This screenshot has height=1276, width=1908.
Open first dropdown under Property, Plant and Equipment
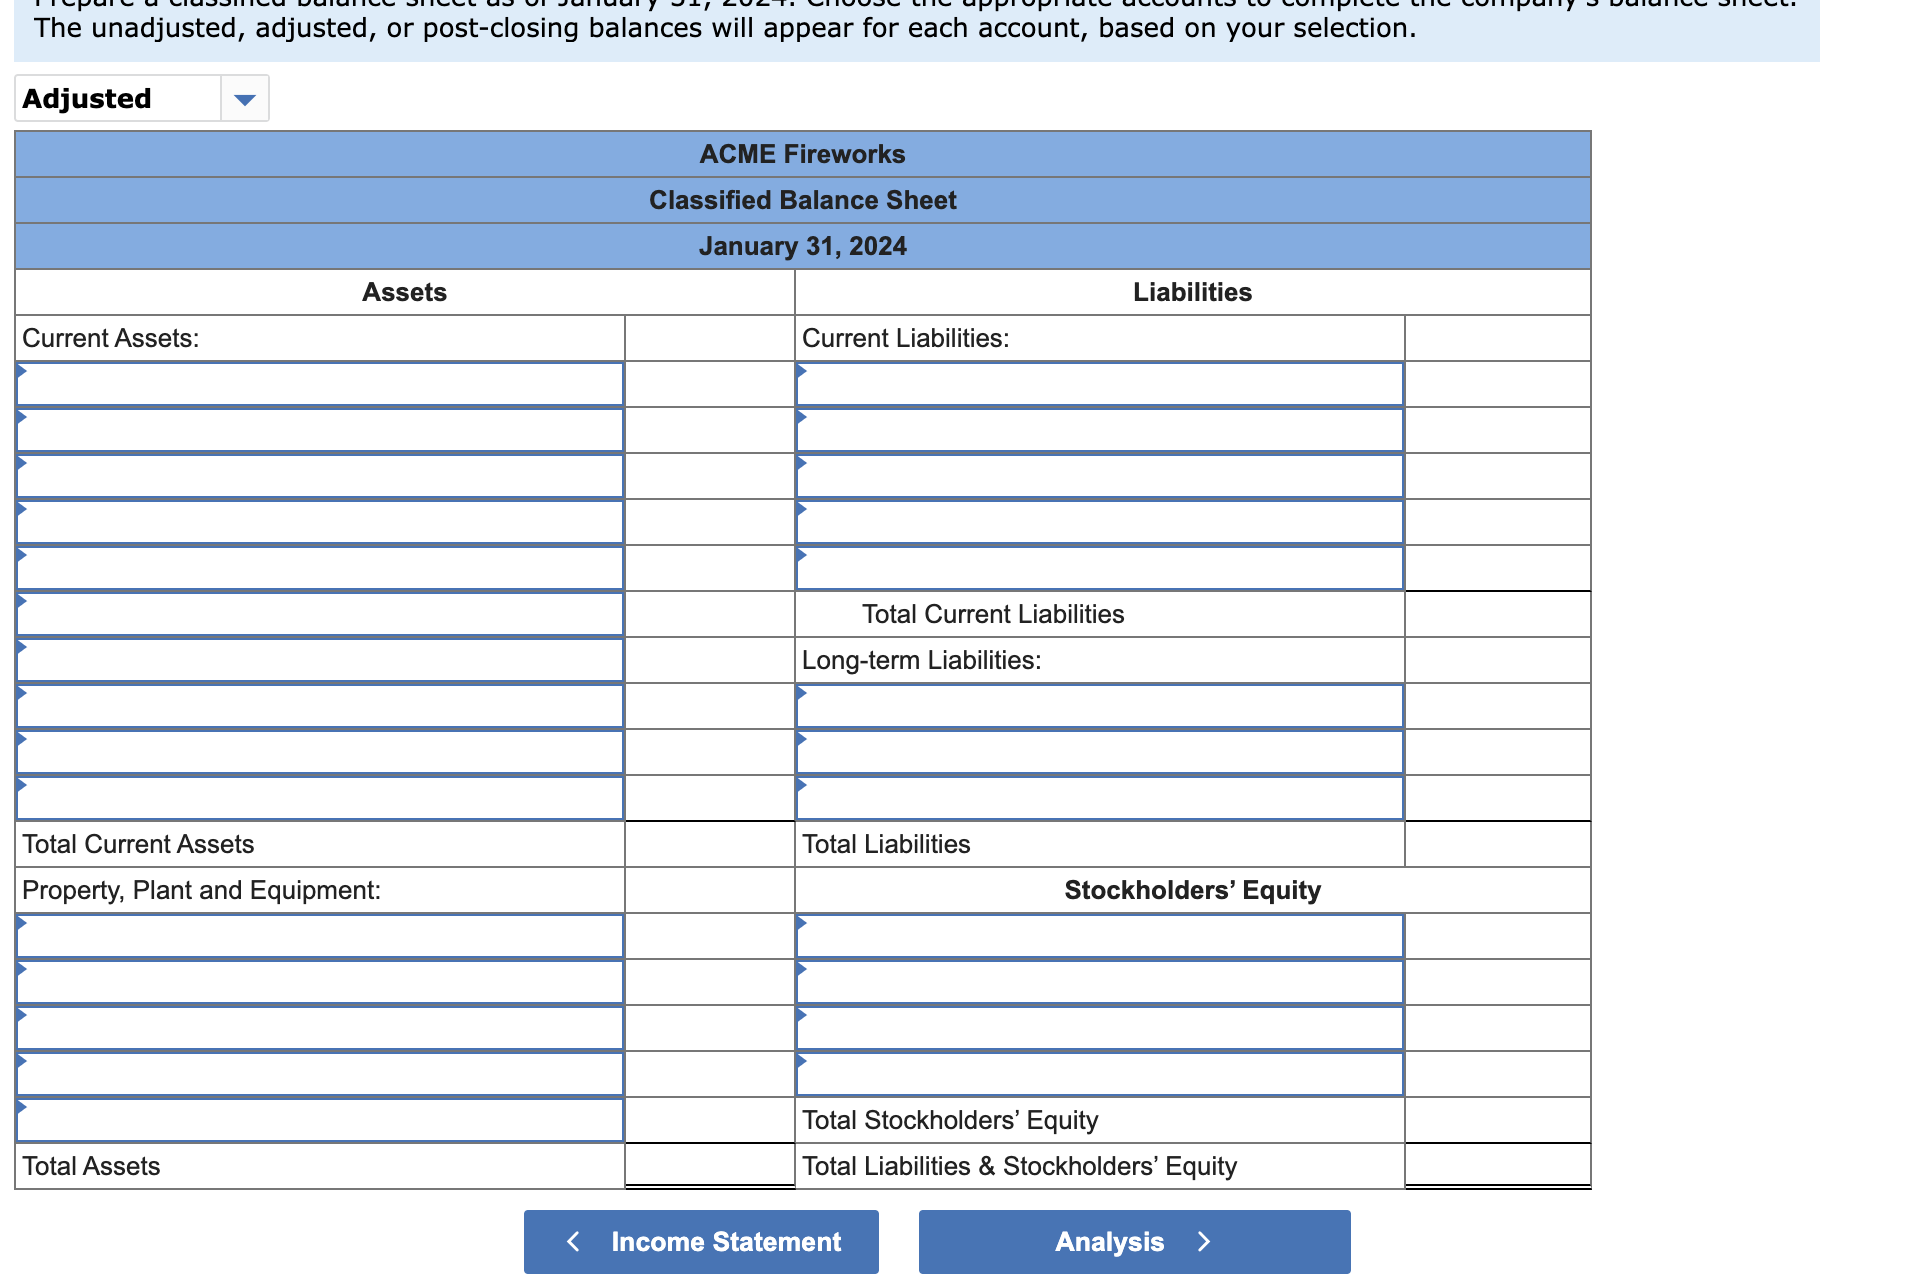coord(320,936)
